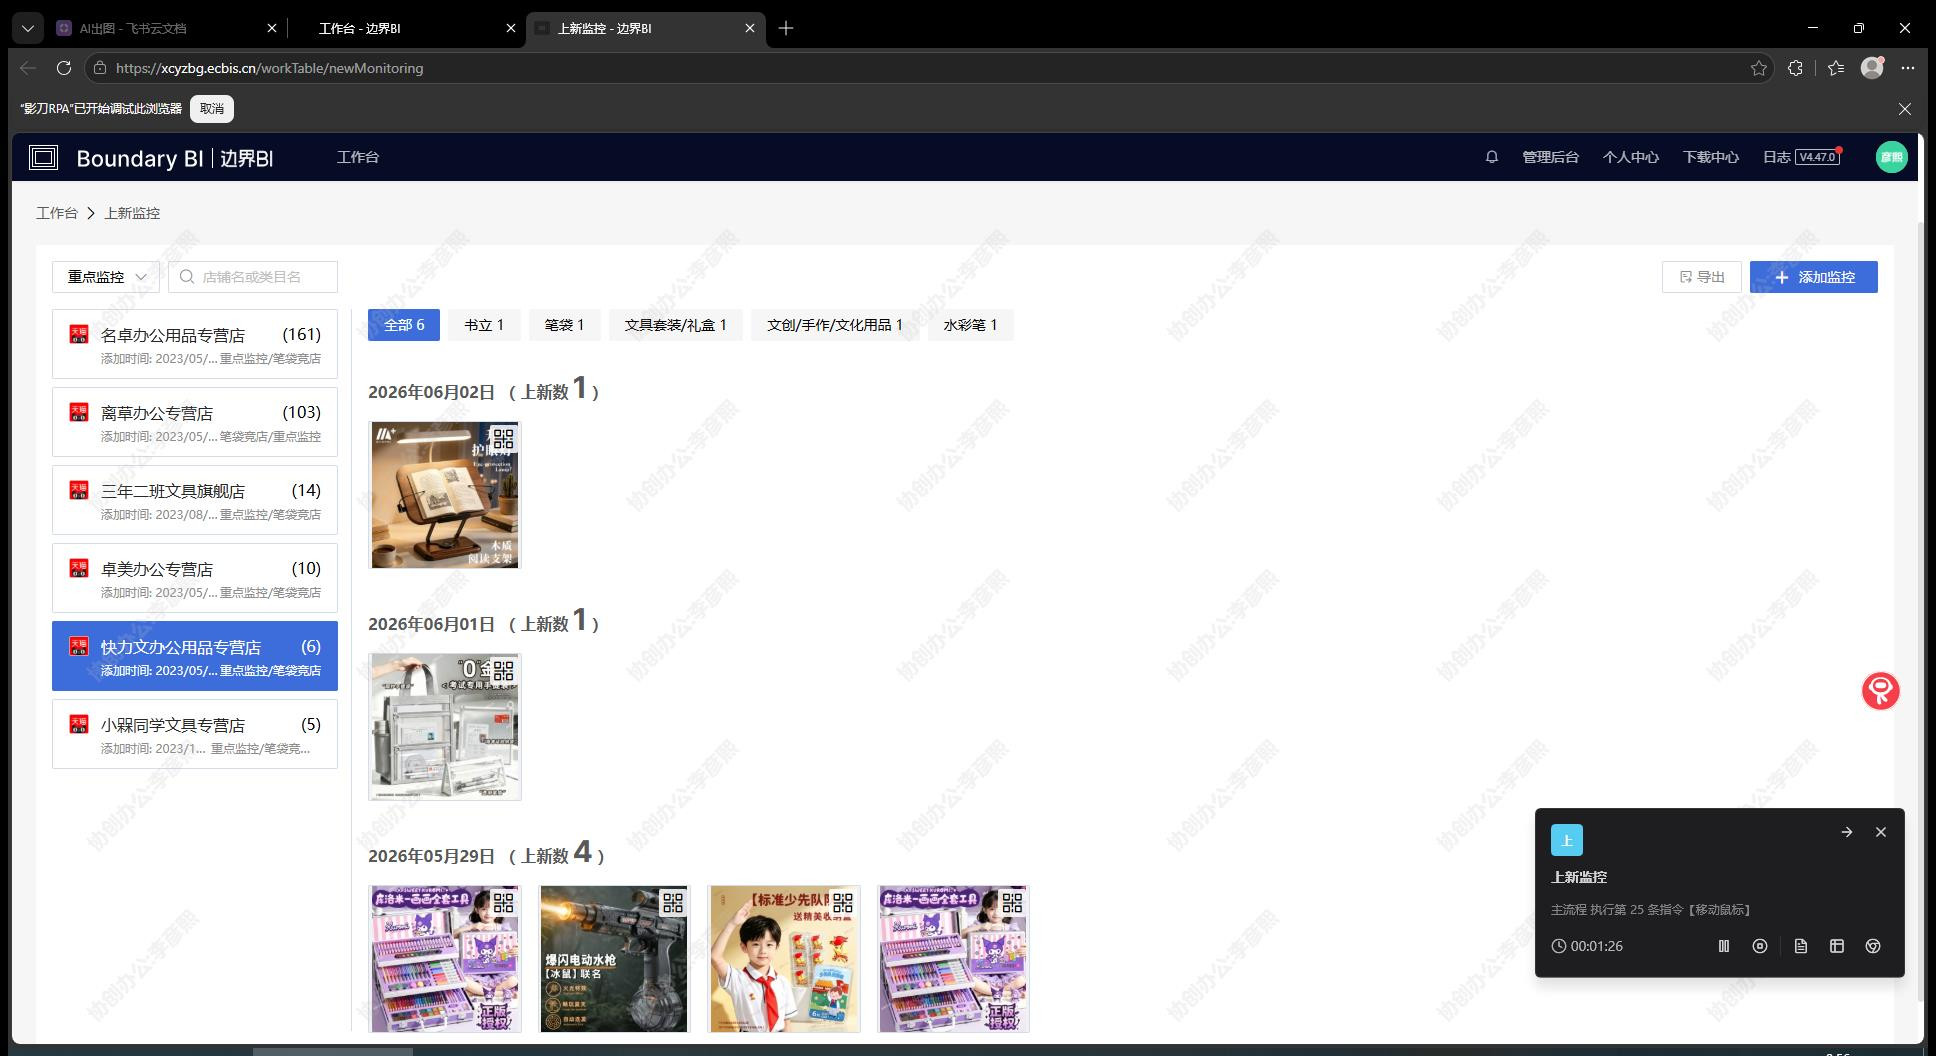The image size is (1936, 1056).
Task: Close the RPA 上新监控 floating panel
Action: (1881, 832)
